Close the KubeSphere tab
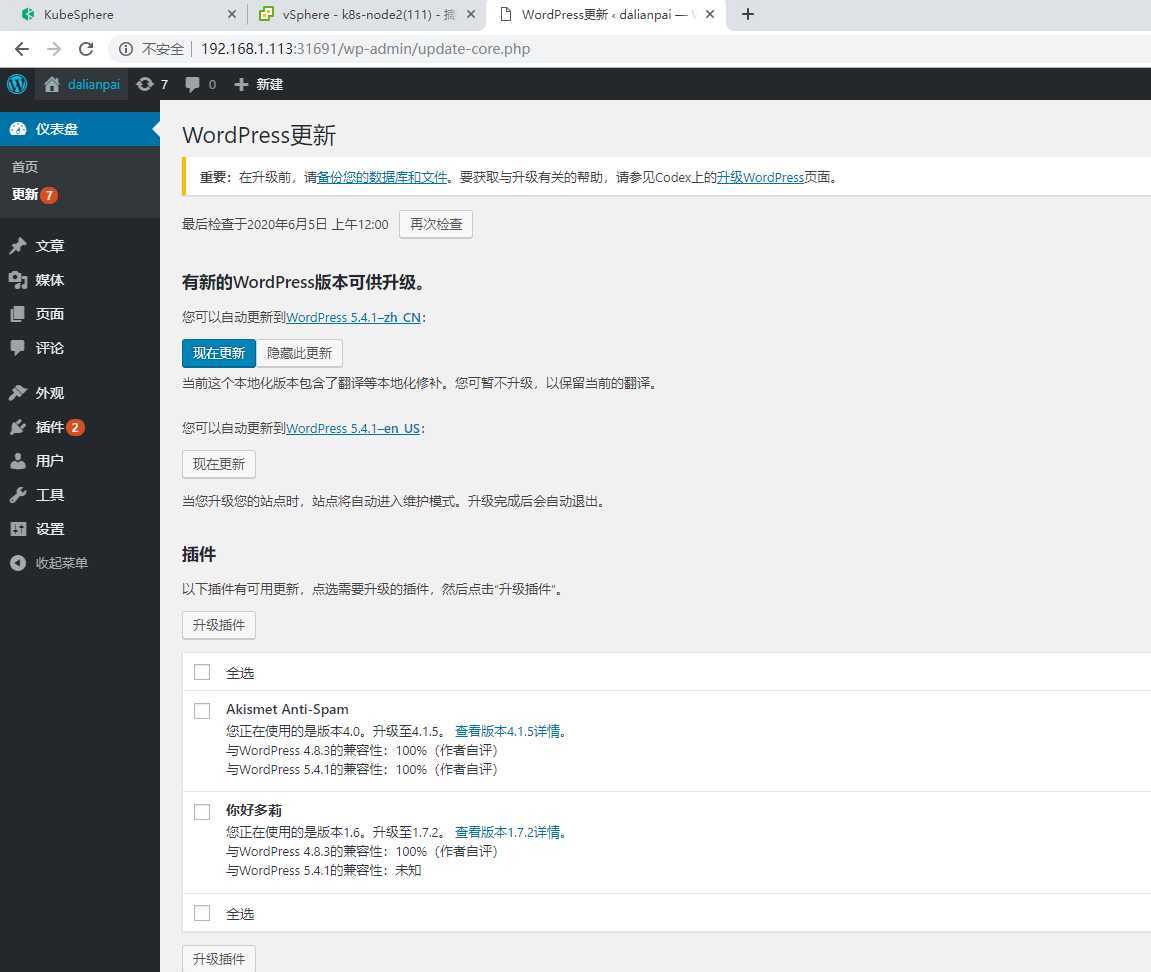The width and height of the screenshot is (1151, 972). pyautogui.click(x=231, y=14)
